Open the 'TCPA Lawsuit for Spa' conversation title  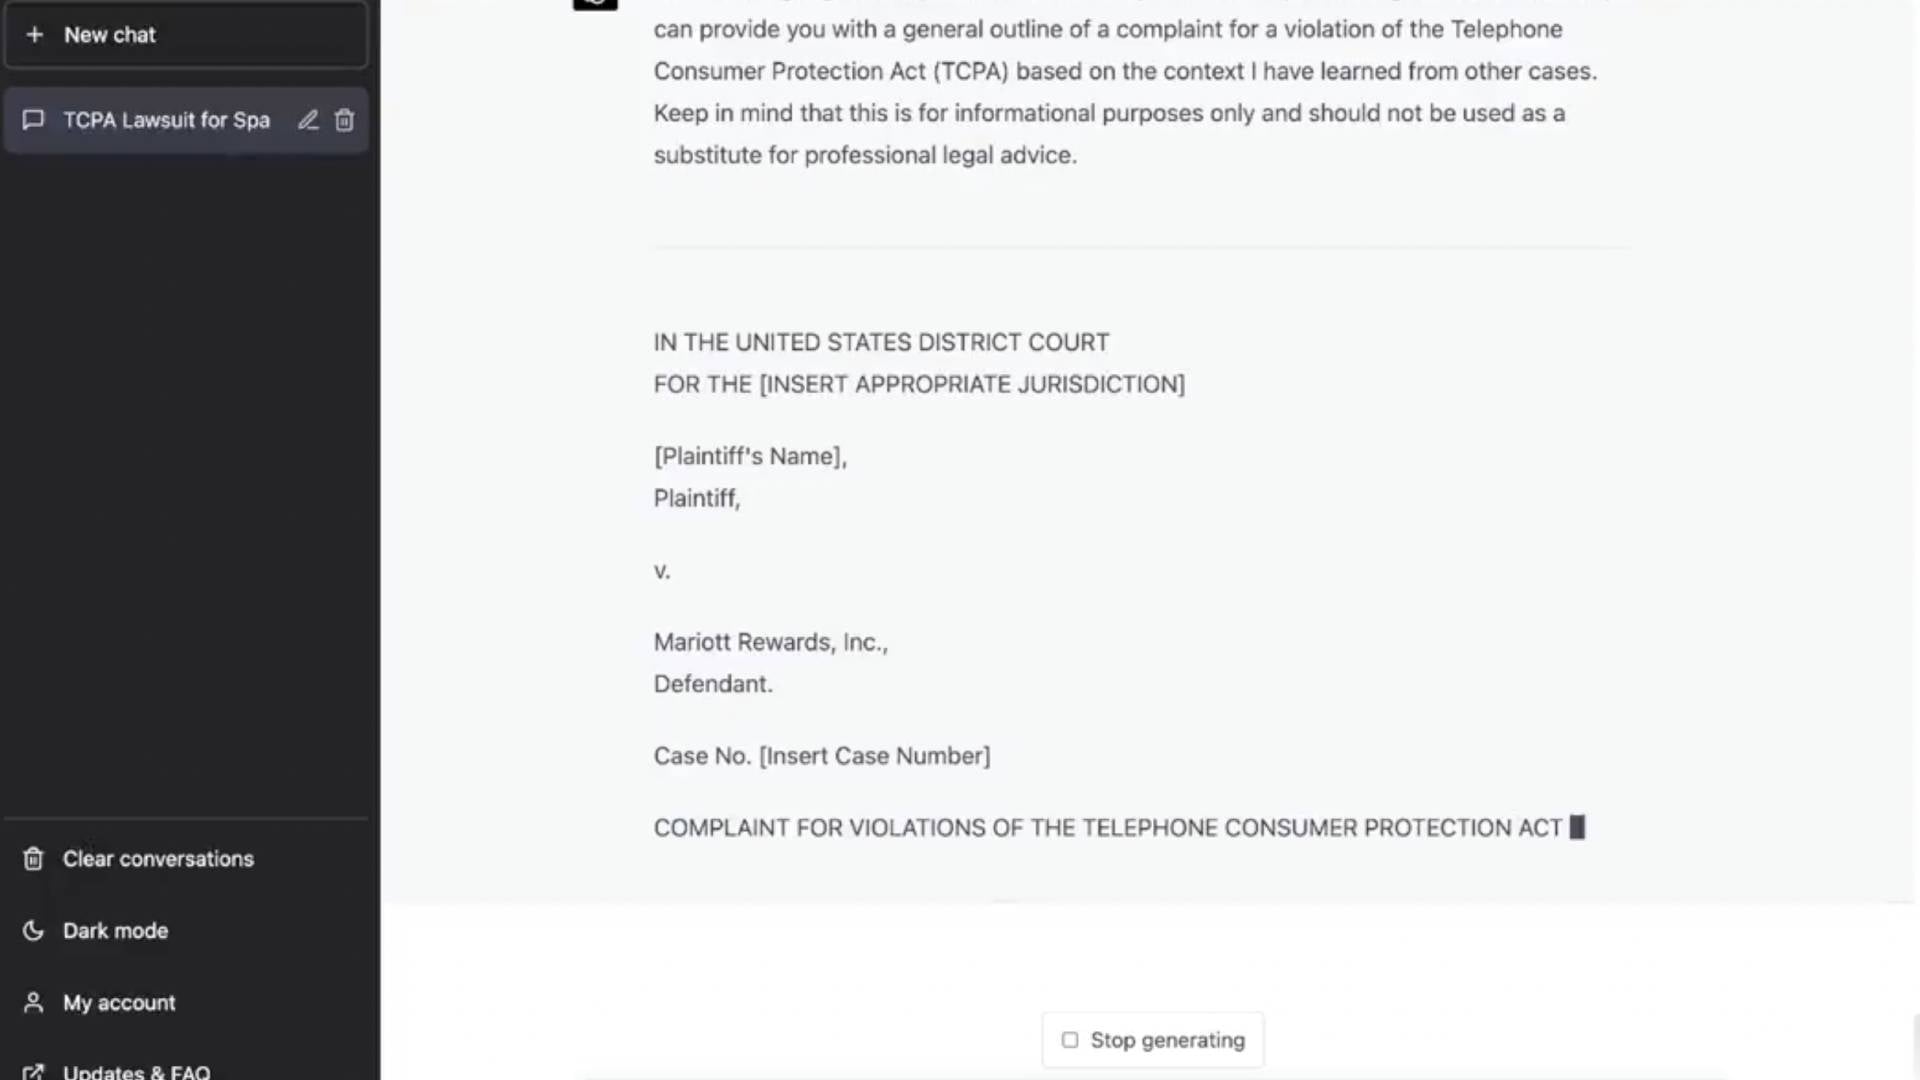pyautogui.click(x=166, y=120)
